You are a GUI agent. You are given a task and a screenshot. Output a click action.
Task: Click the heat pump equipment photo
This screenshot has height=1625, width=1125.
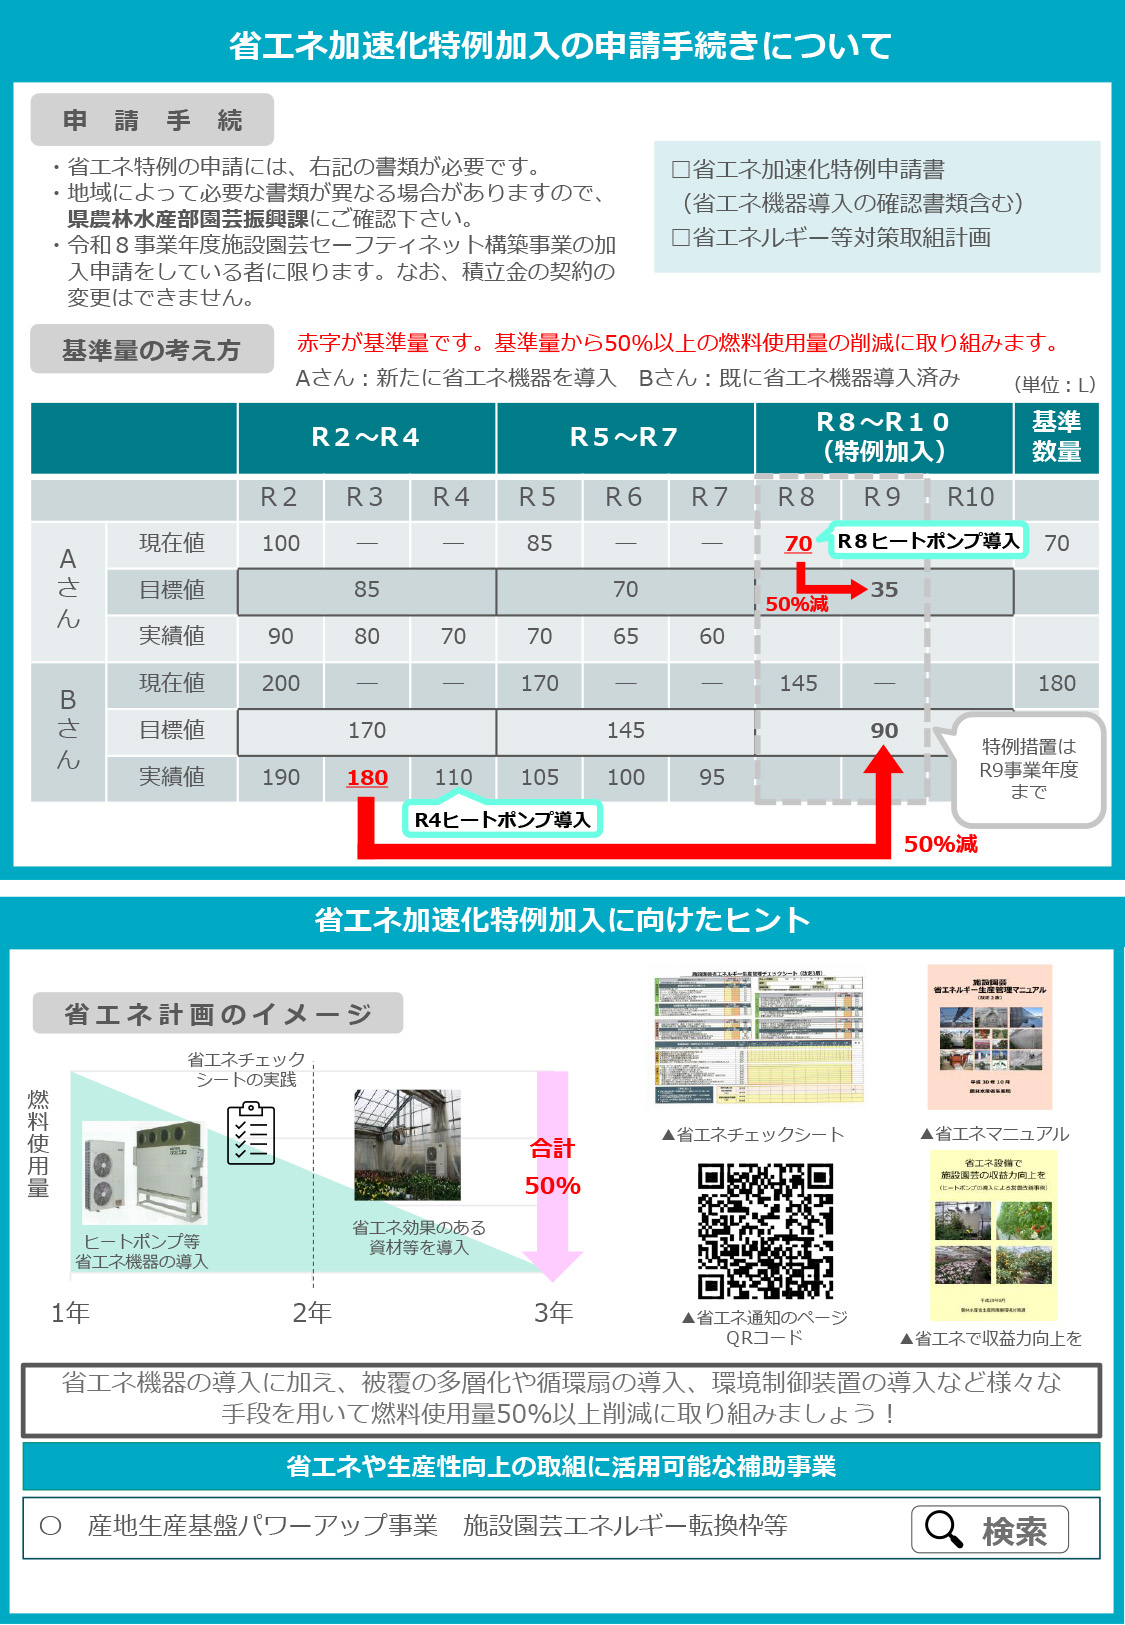point(144,1173)
